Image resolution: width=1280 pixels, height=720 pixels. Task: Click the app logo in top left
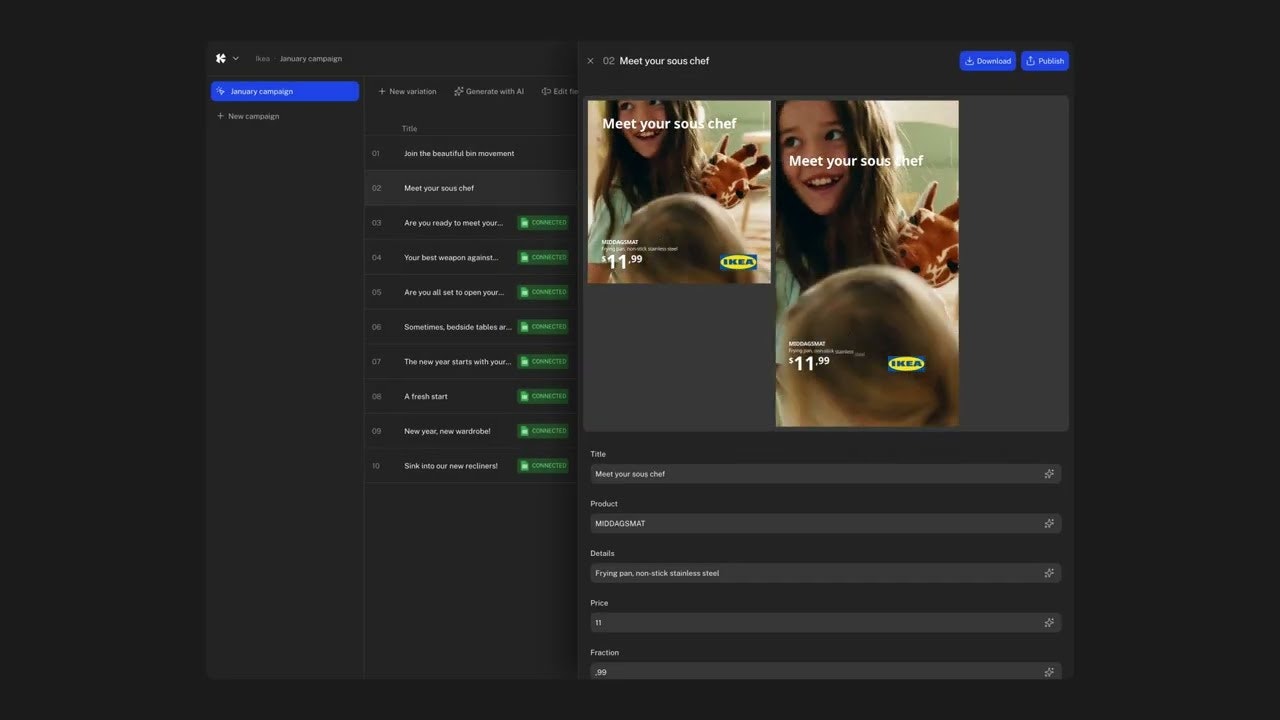click(x=221, y=58)
